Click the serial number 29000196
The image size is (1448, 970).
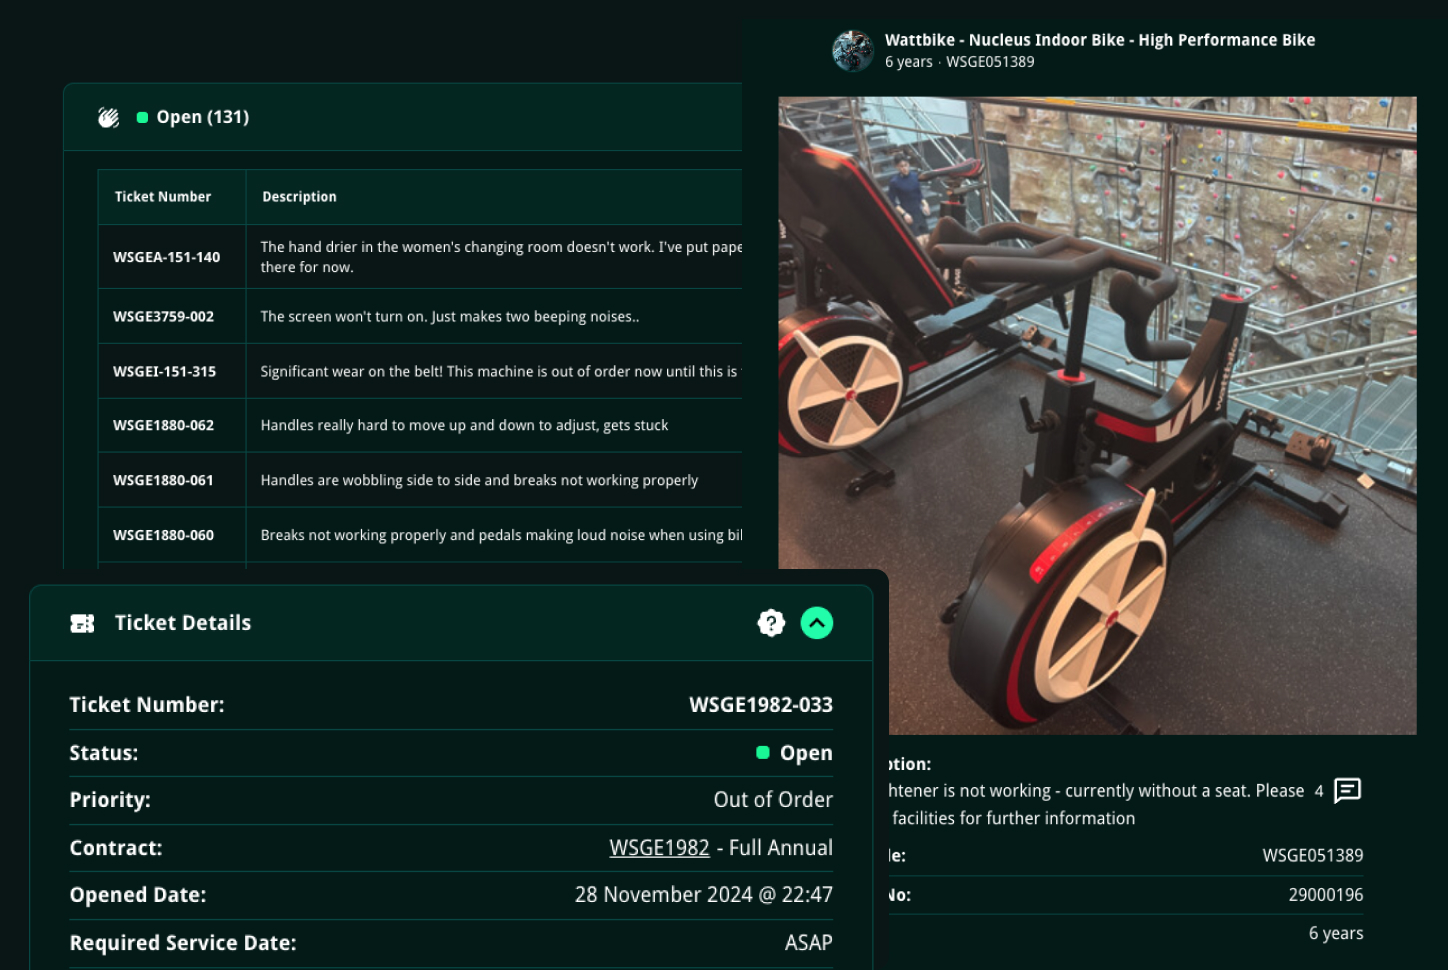pyautogui.click(x=1326, y=895)
